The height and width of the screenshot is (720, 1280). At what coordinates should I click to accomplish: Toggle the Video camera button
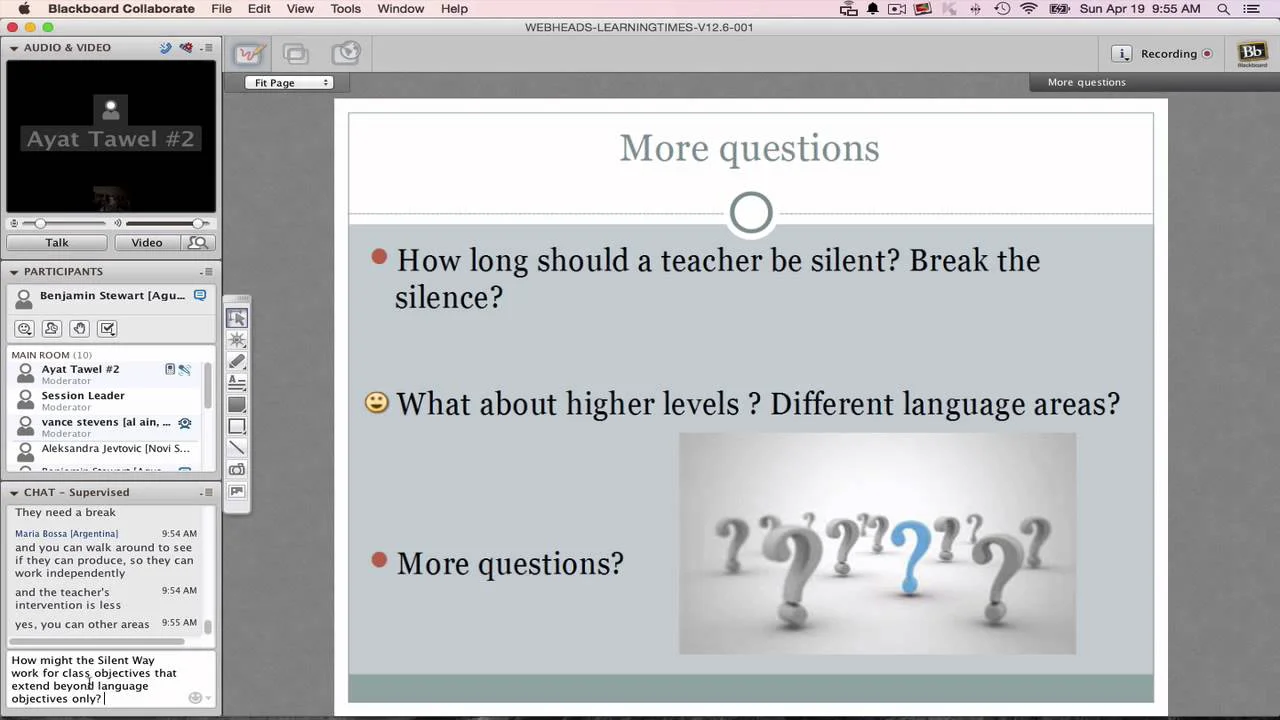click(x=147, y=243)
